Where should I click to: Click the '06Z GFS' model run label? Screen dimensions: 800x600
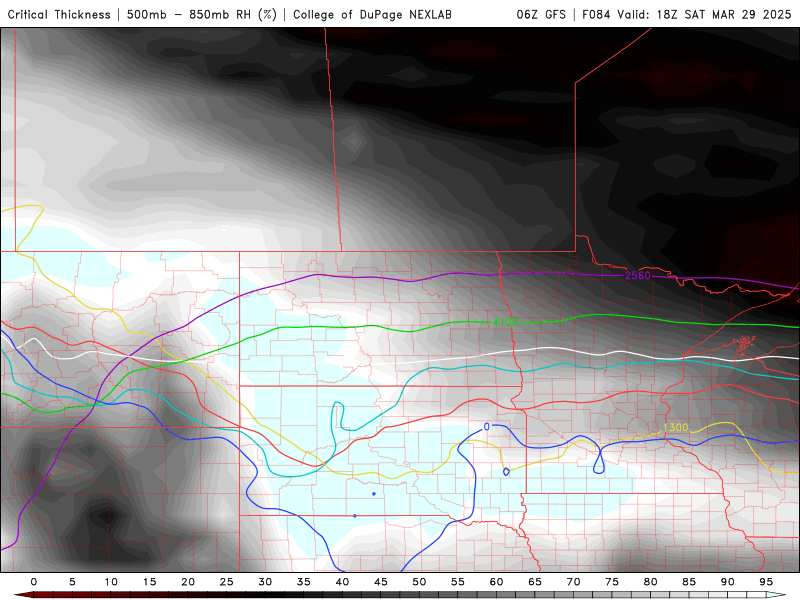click(x=541, y=14)
